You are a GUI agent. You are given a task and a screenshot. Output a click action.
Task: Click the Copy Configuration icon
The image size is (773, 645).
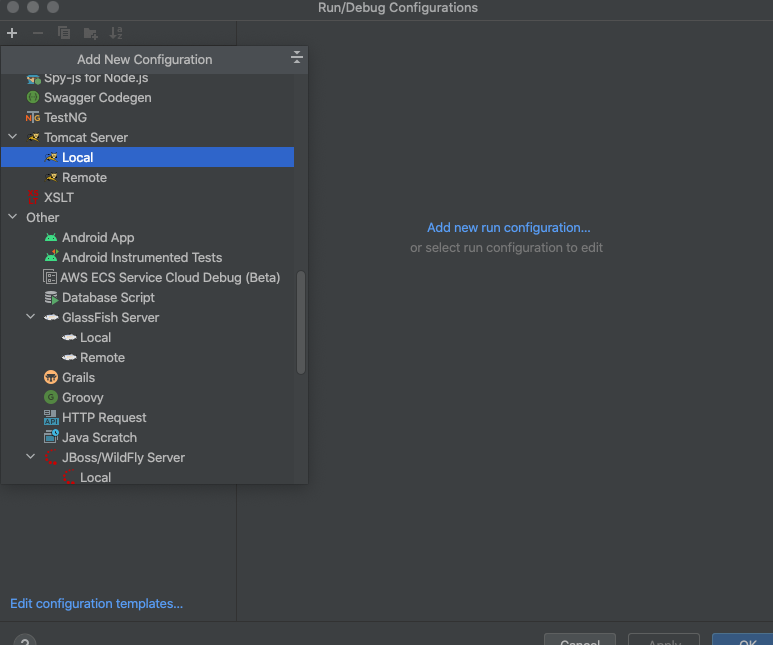click(64, 33)
